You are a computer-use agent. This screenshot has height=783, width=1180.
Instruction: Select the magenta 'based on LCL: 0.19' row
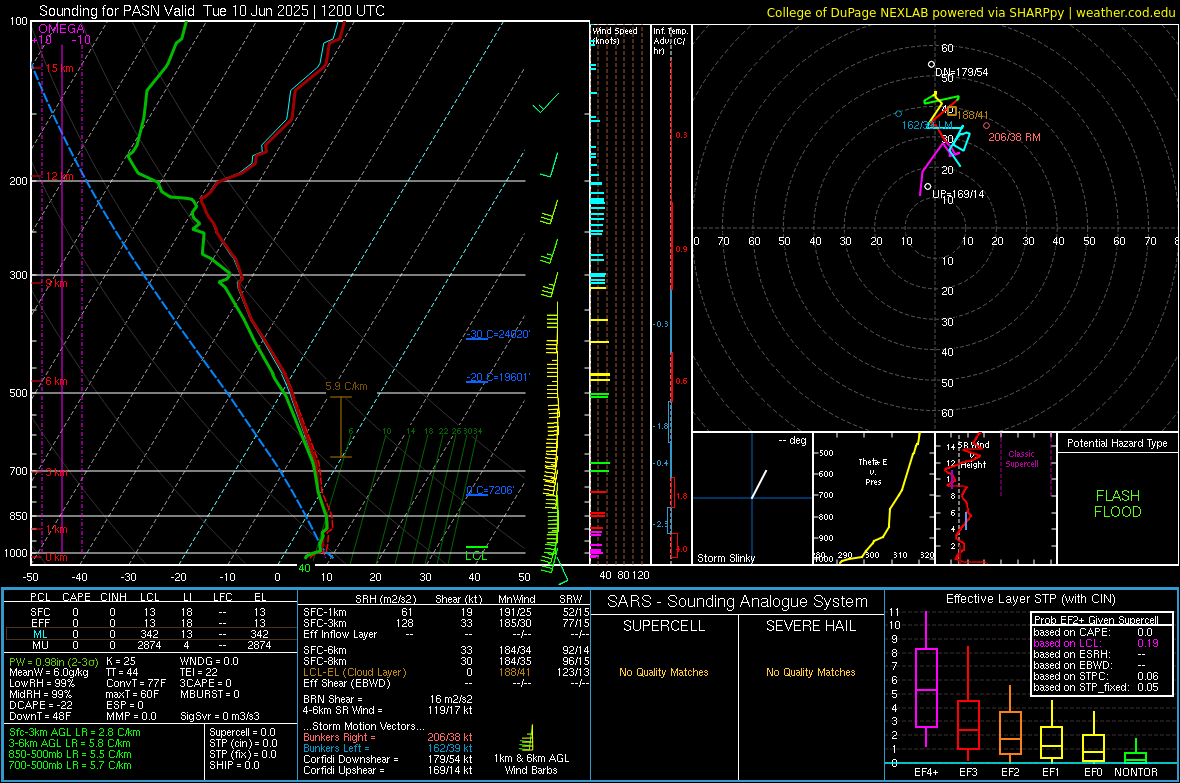click(1096, 643)
